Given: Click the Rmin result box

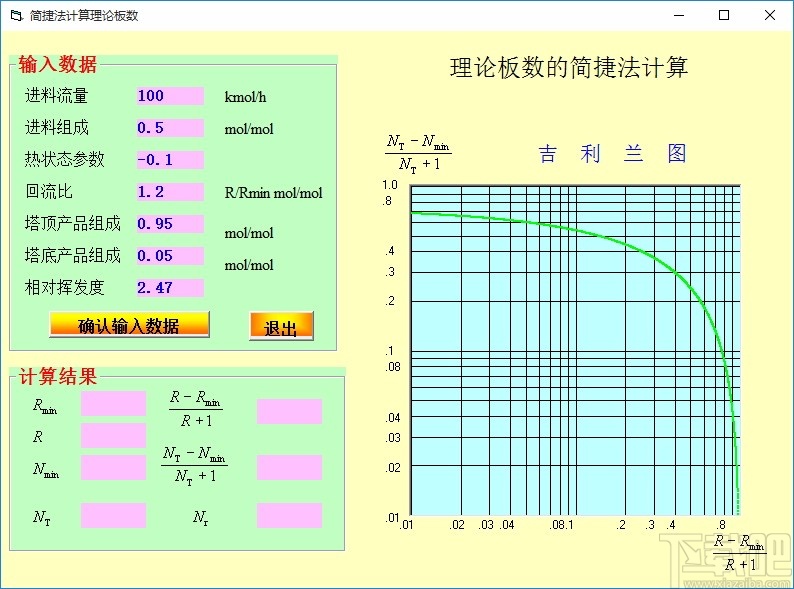Looking at the screenshot, I should click(x=113, y=404).
